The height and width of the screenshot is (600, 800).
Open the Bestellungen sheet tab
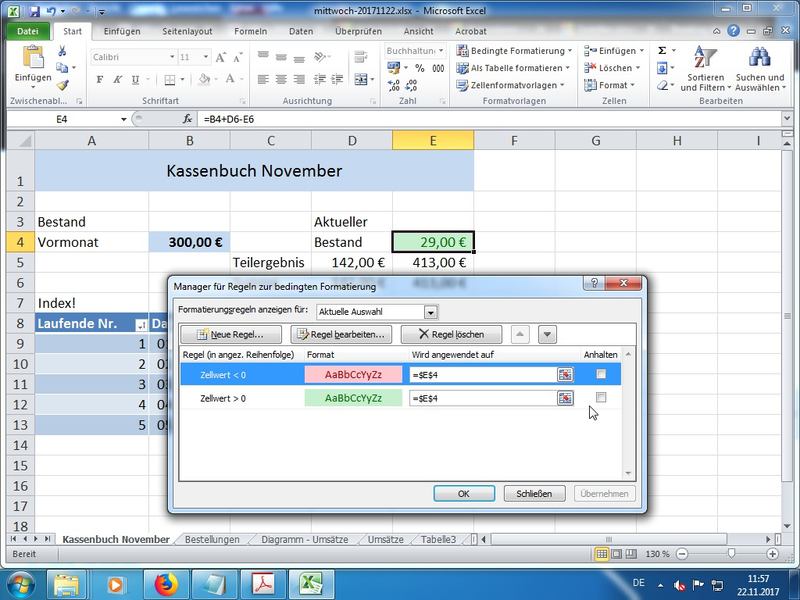[212, 539]
